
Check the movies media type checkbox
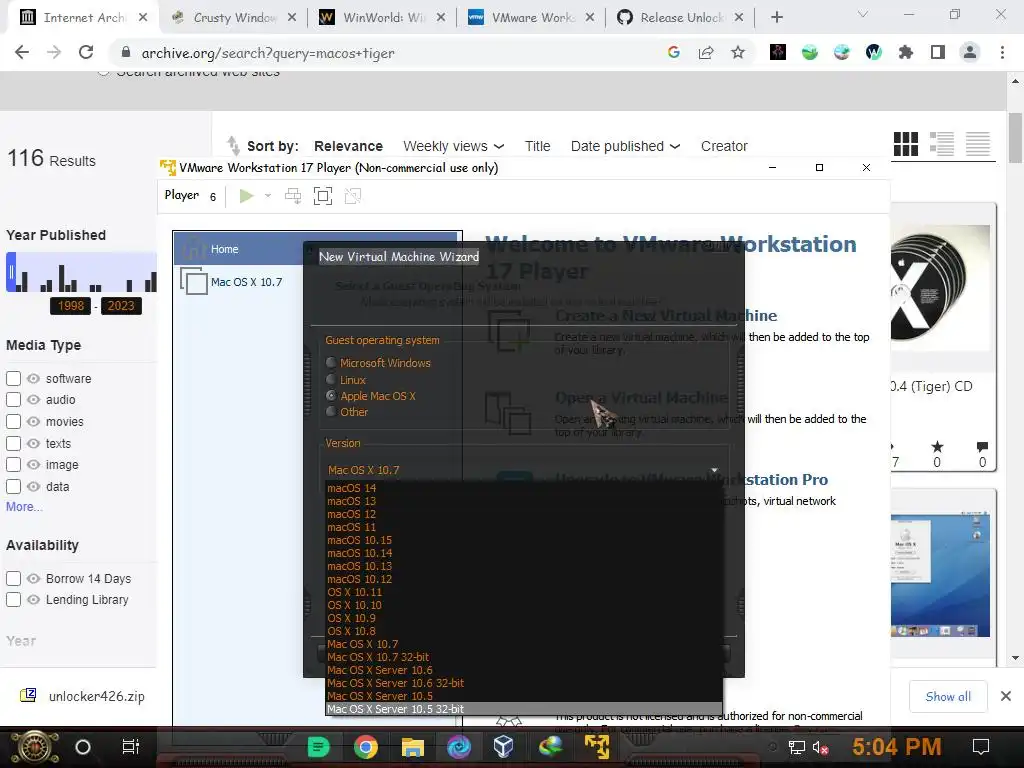tap(13, 421)
